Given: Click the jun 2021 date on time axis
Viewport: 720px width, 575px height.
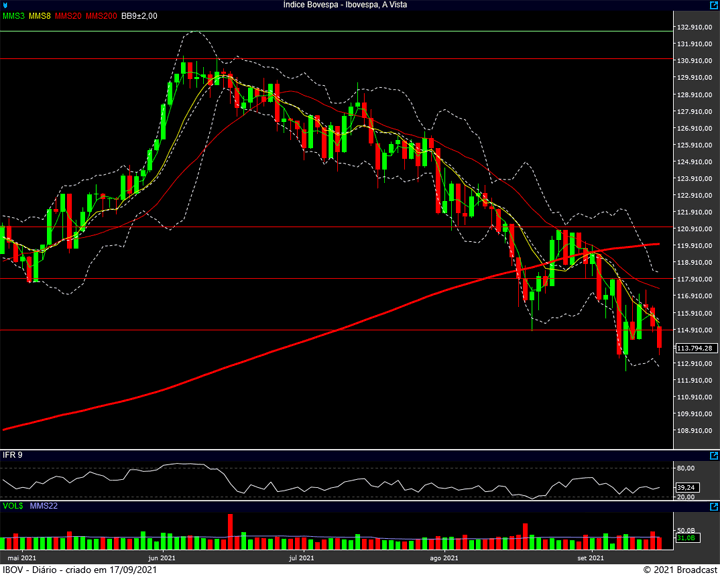Looking at the screenshot, I should tap(161, 557).
